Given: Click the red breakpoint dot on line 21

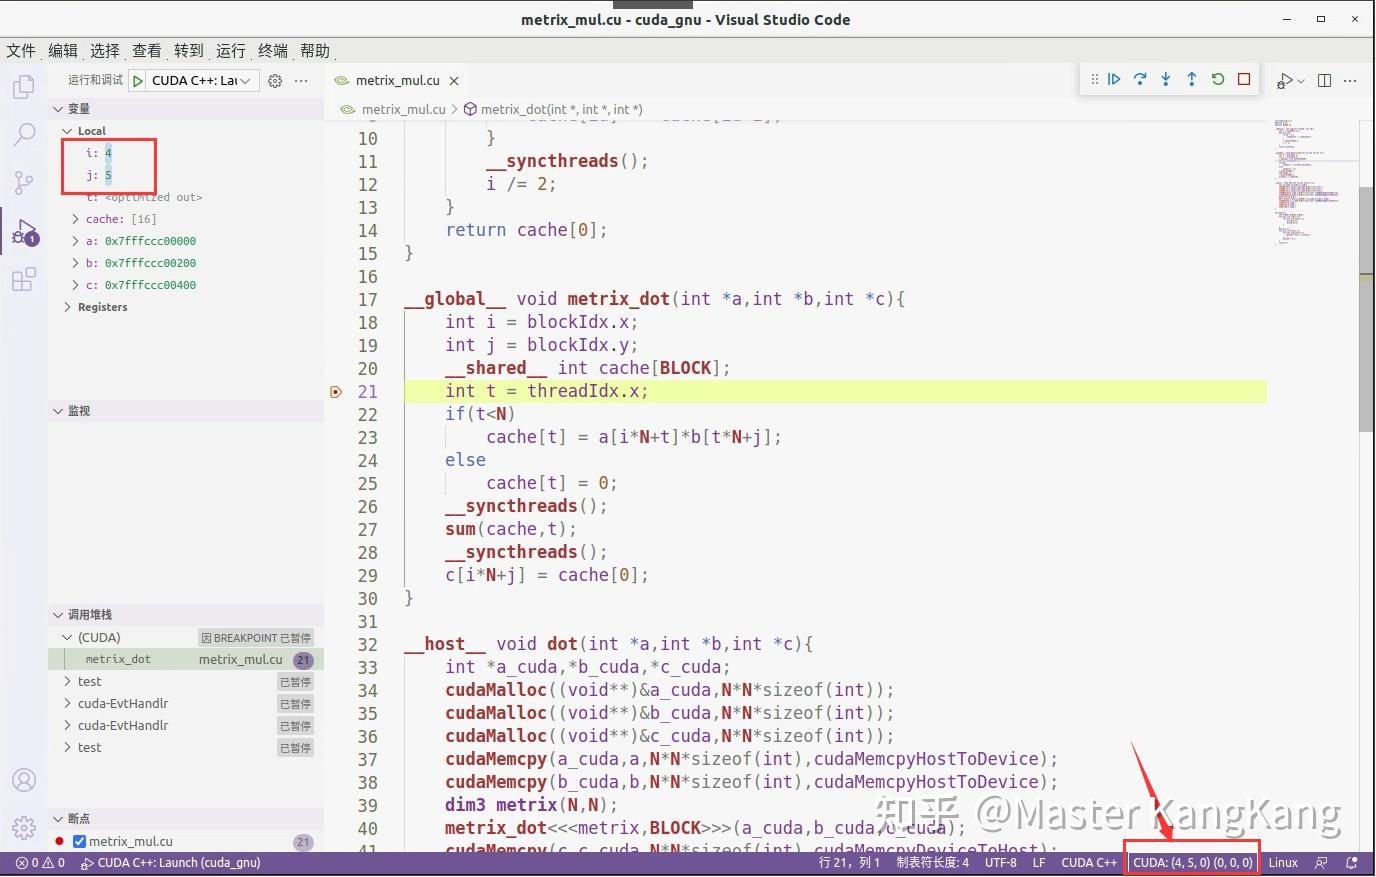Looking at the screenshot, I should [x=336, y=391].
